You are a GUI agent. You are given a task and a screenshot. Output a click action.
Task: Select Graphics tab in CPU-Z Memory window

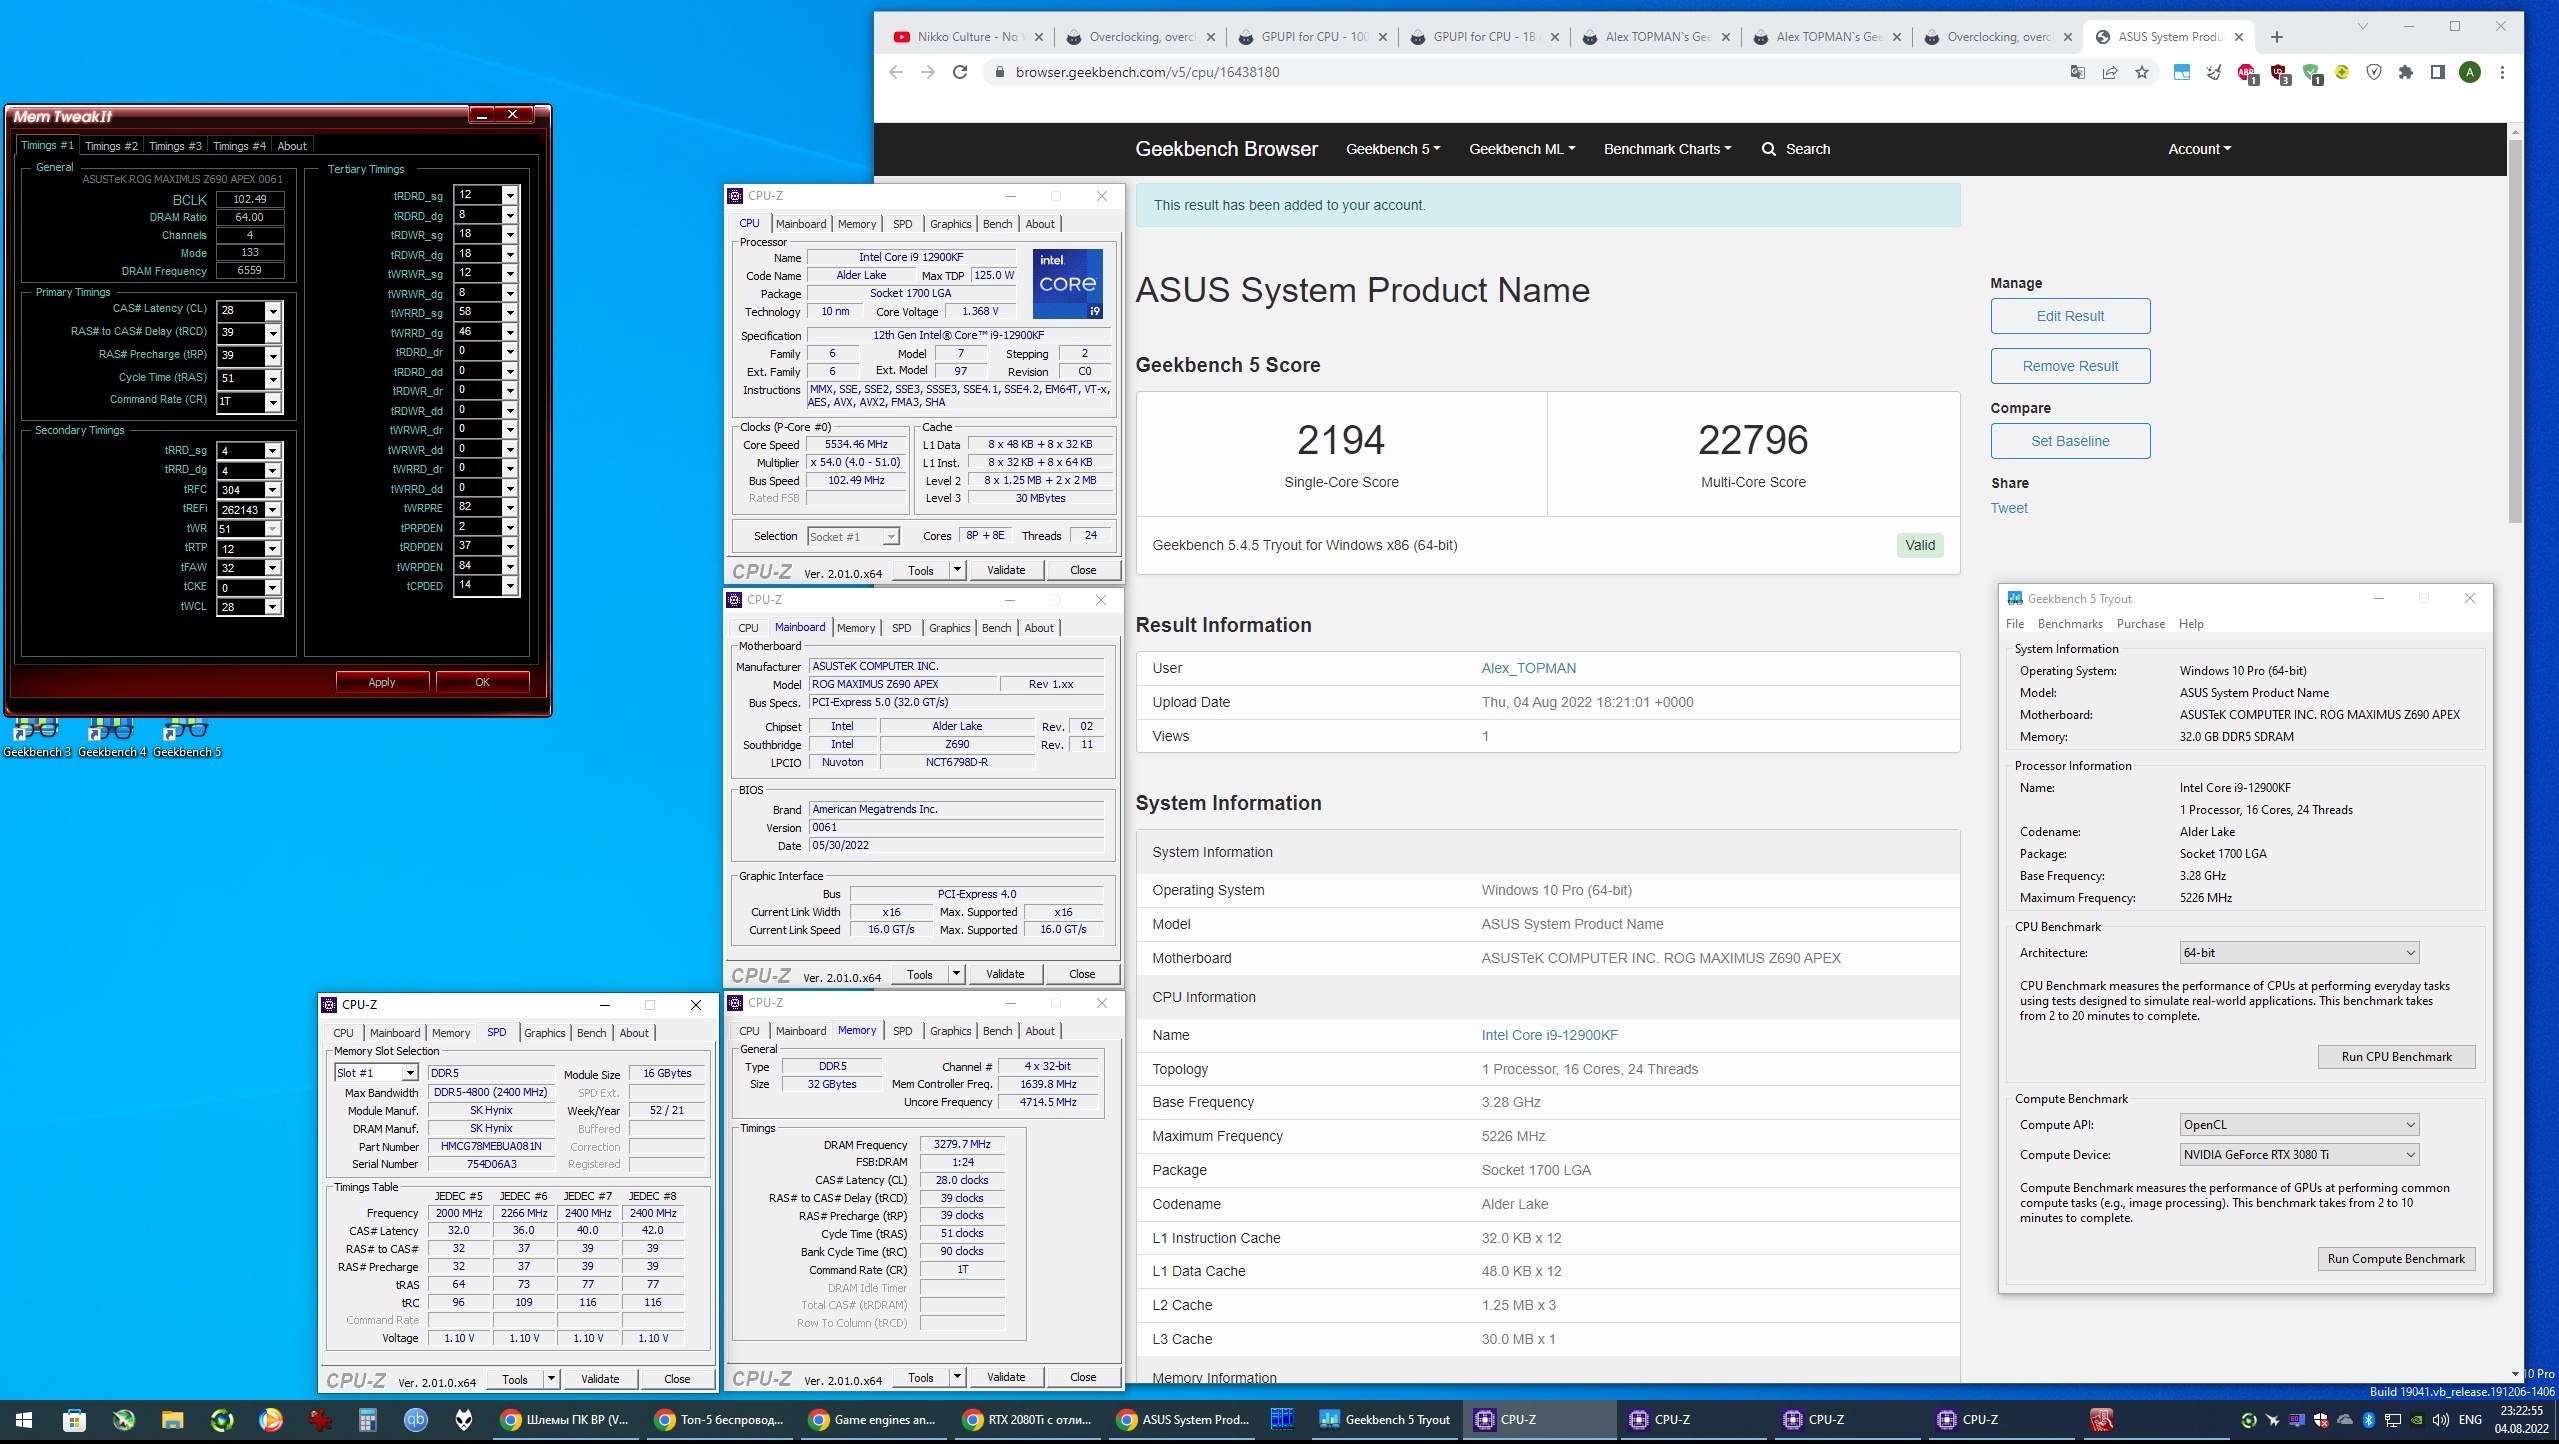click(x=950, y=1031)
